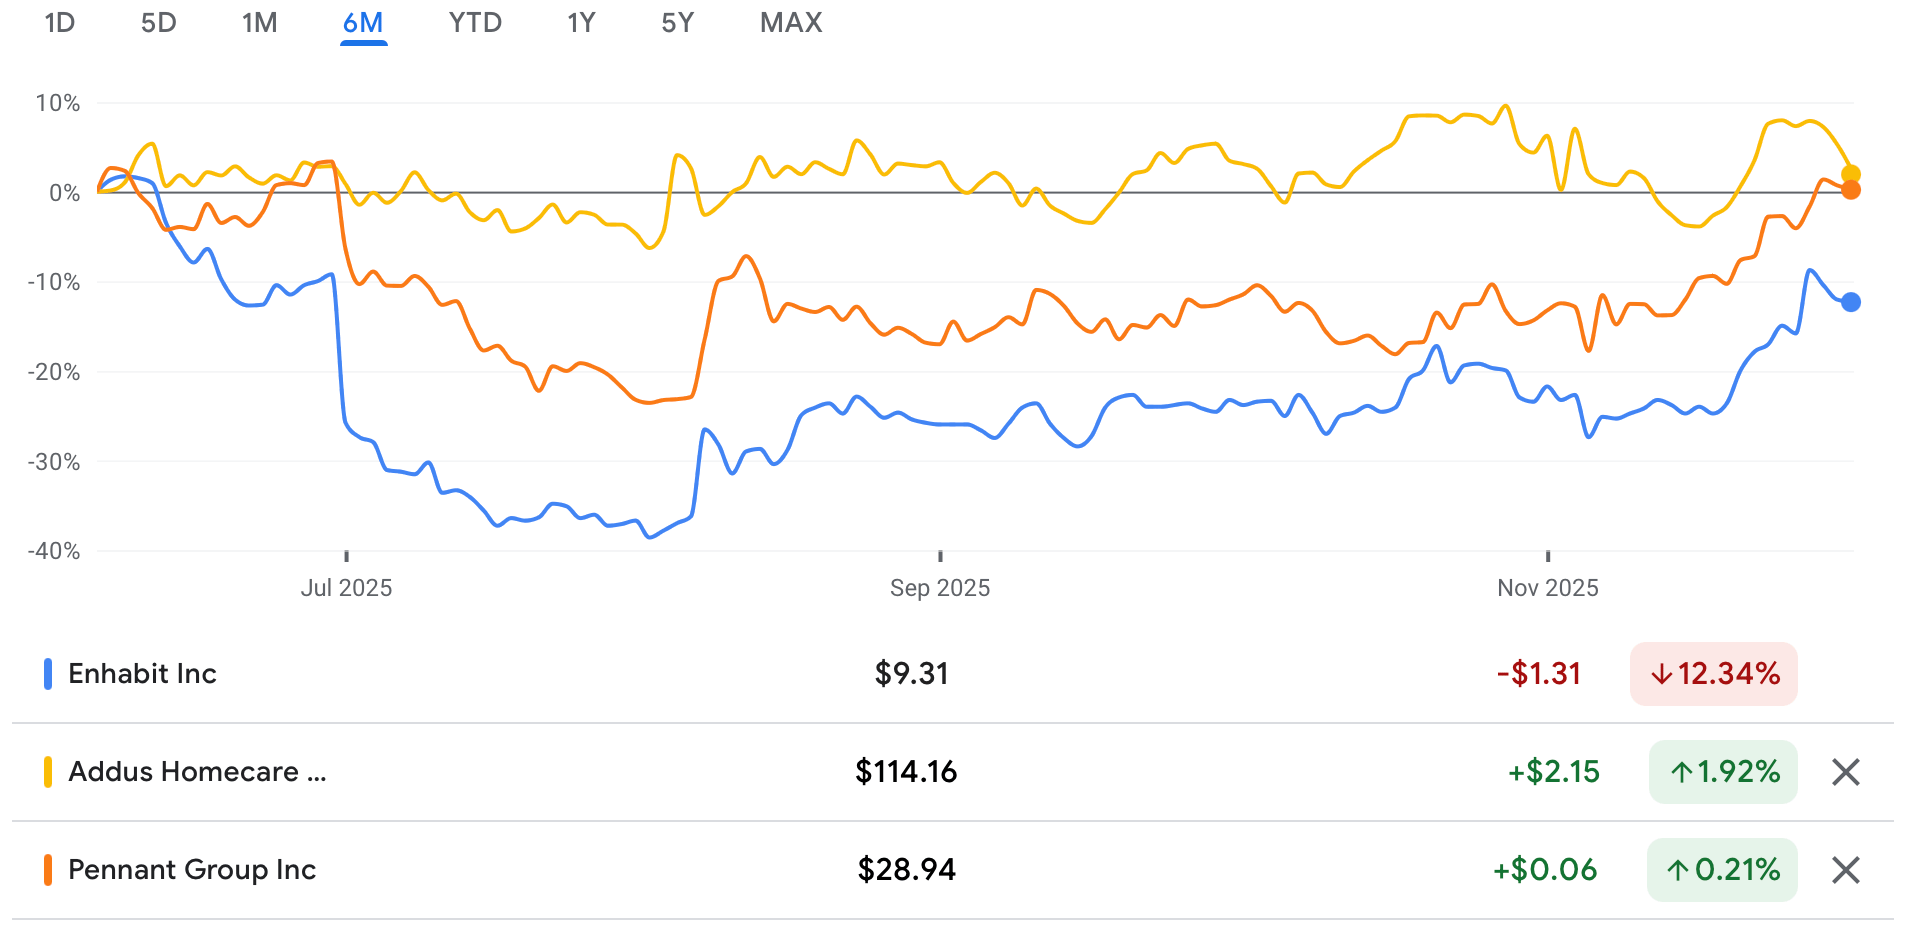Select the 5D time range tab
1920x932 pixels.
coord(158,23)
